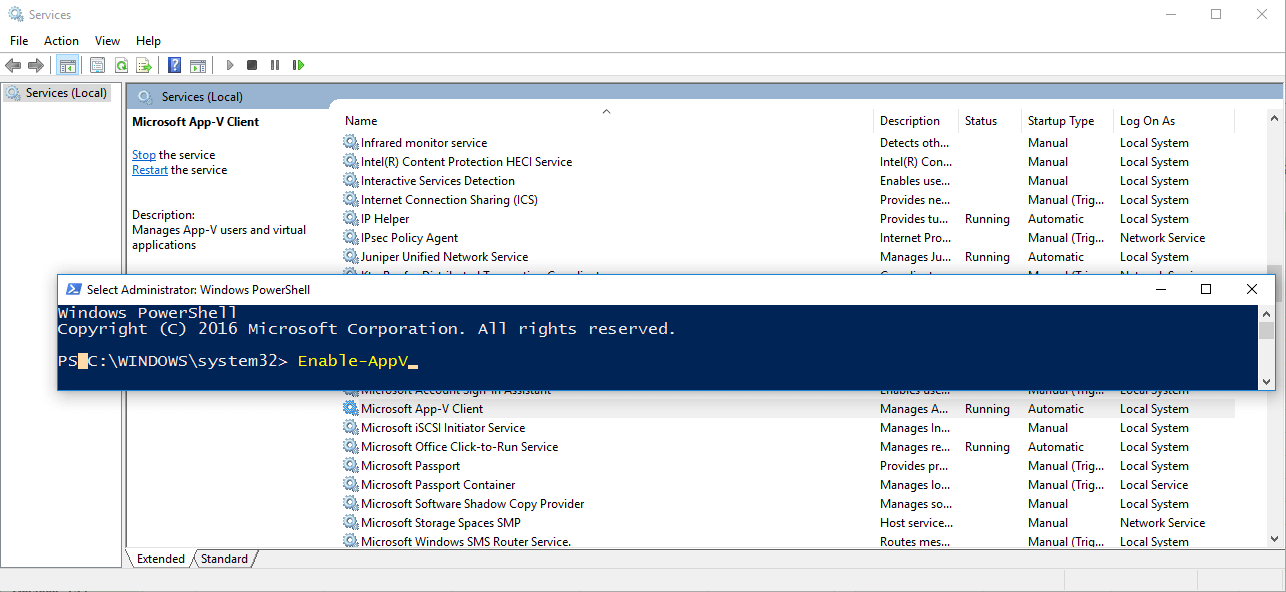This screenshot has width=1286, height=592.
Task: Toggle the console tree visibility icon
Action: 67,65
